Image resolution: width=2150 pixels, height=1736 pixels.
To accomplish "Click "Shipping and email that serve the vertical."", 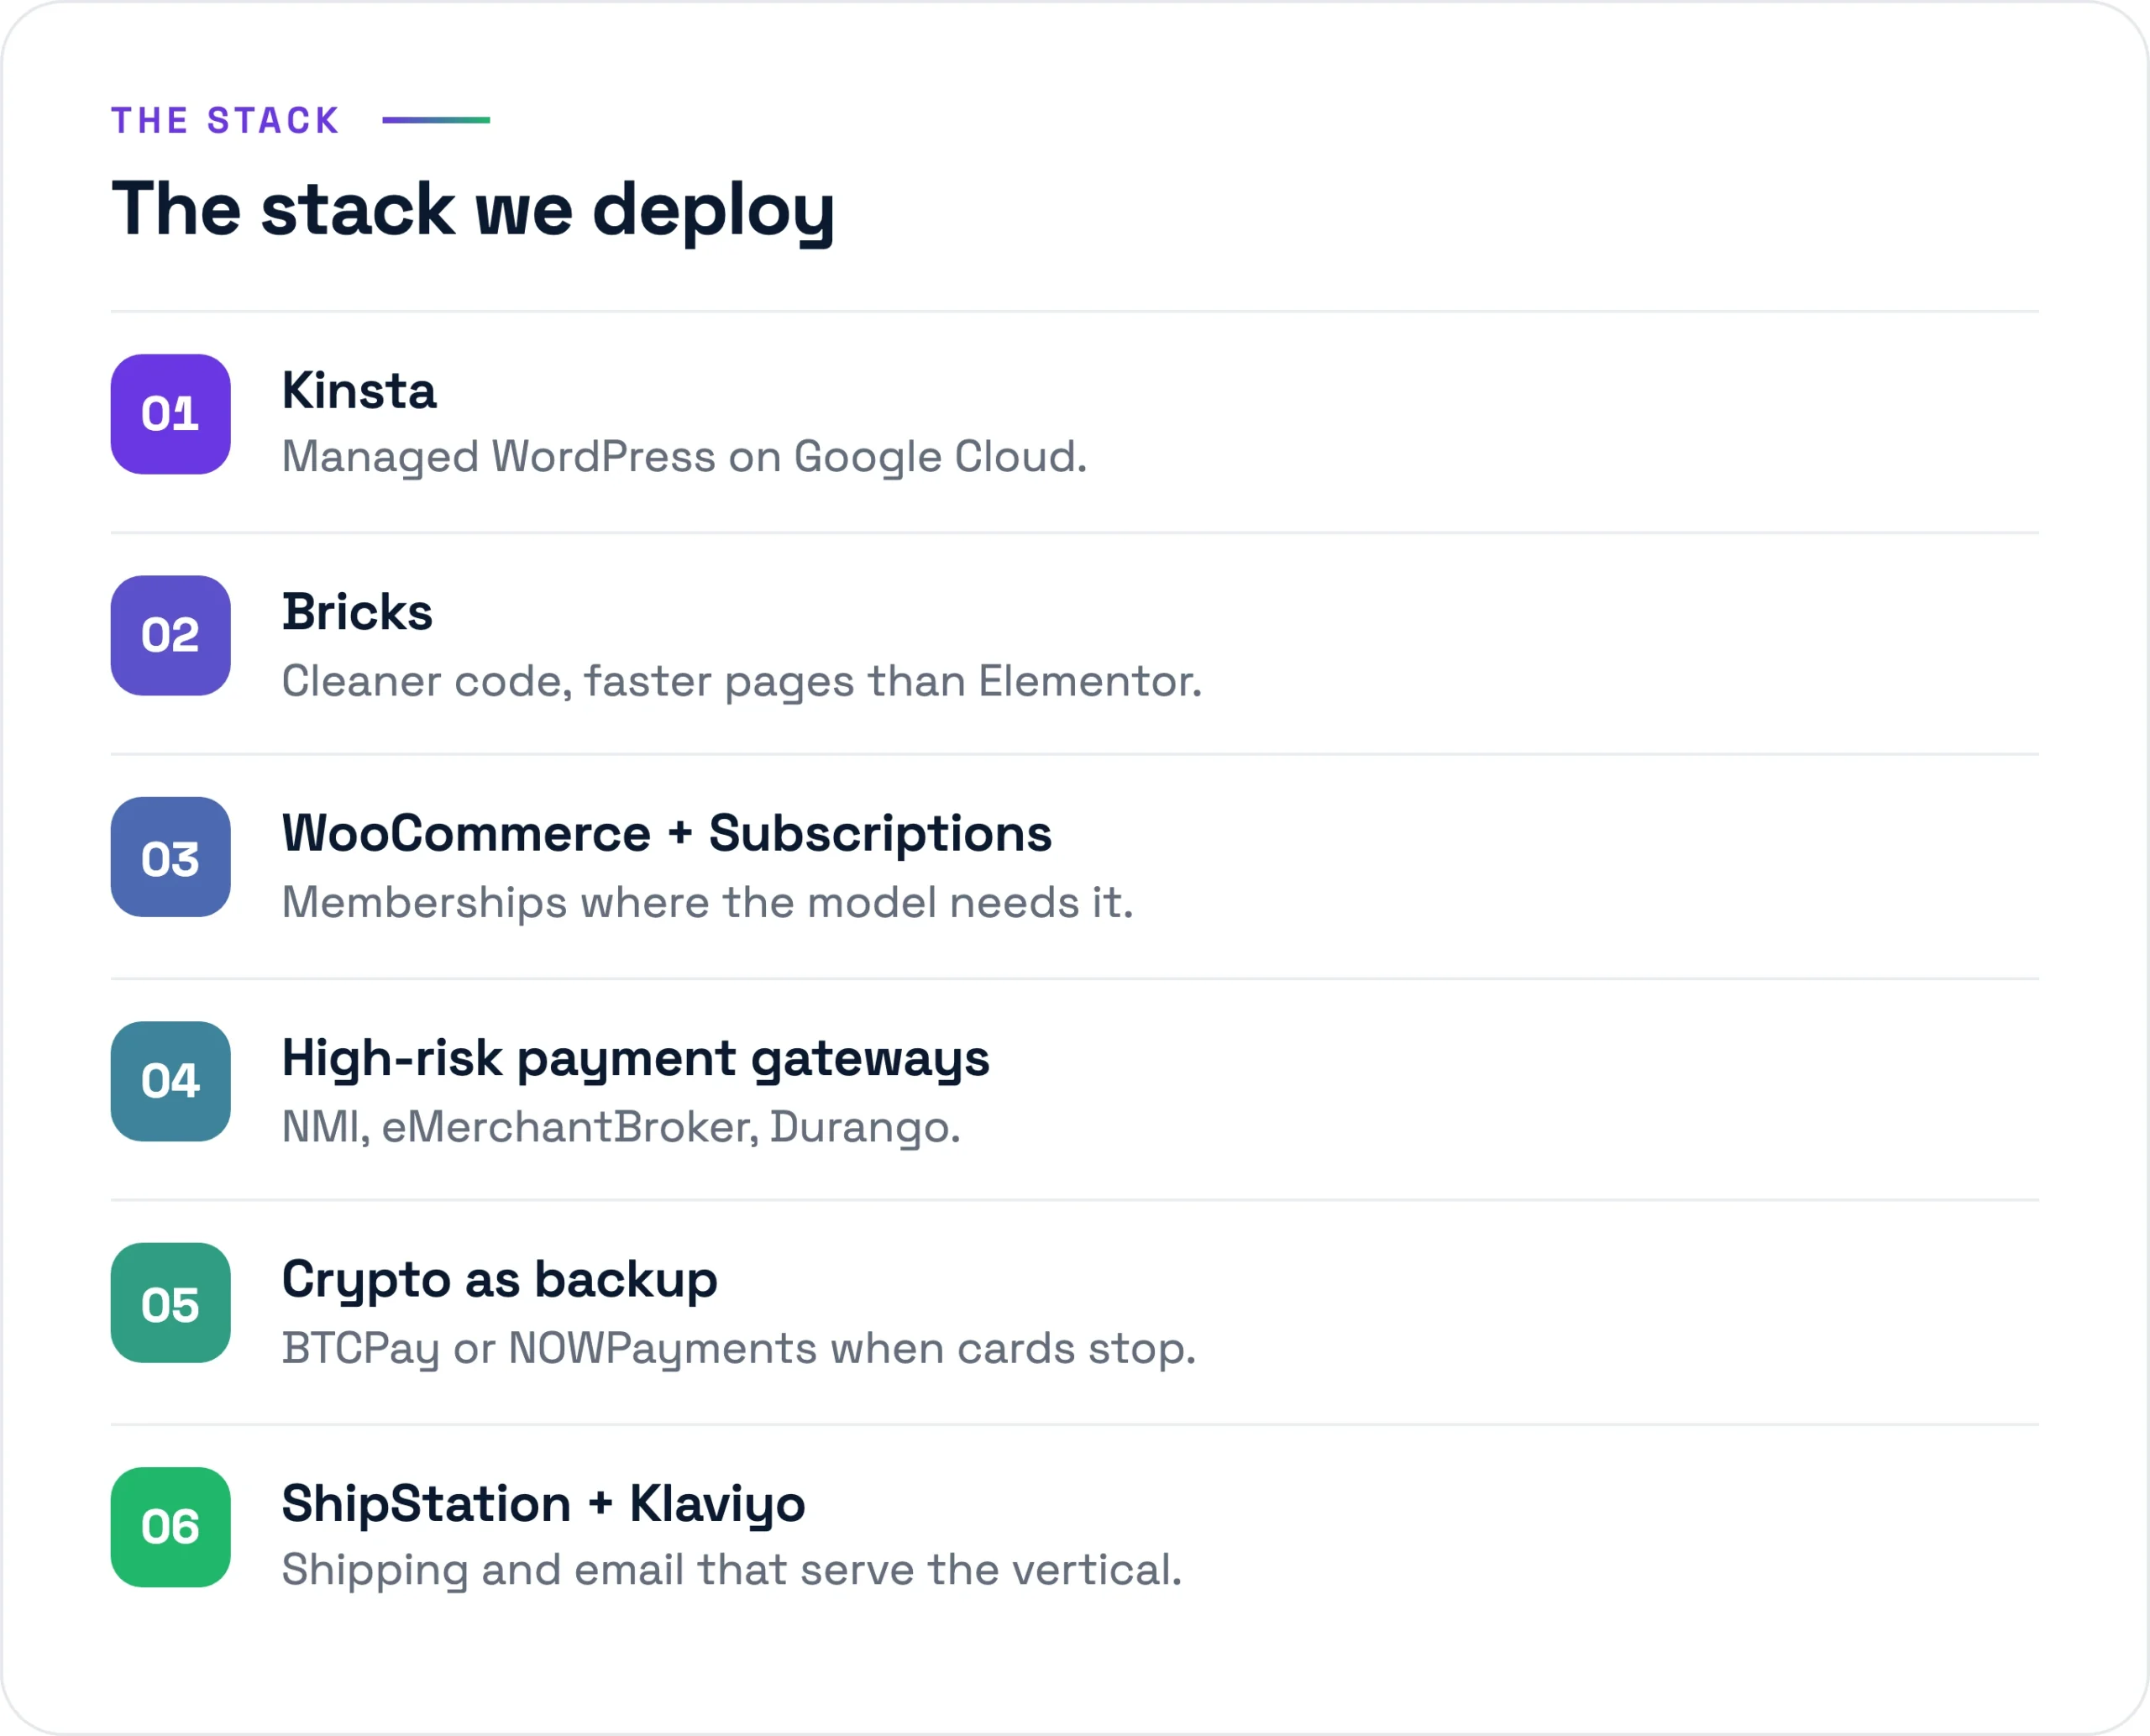I will tap(732, 1571).
